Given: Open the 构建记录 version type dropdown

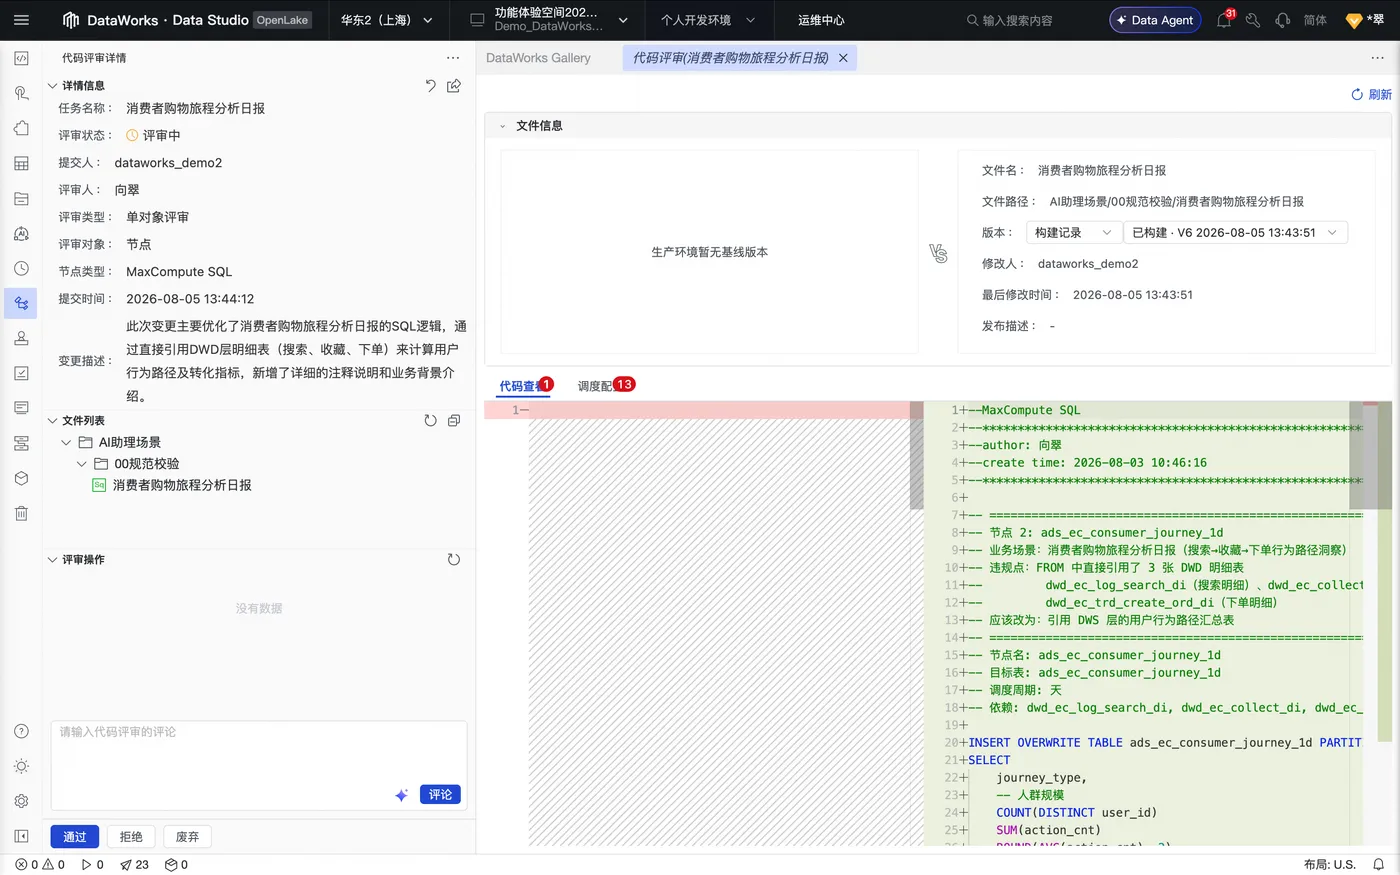Looking at the screenshot, I should point(1074,233).
